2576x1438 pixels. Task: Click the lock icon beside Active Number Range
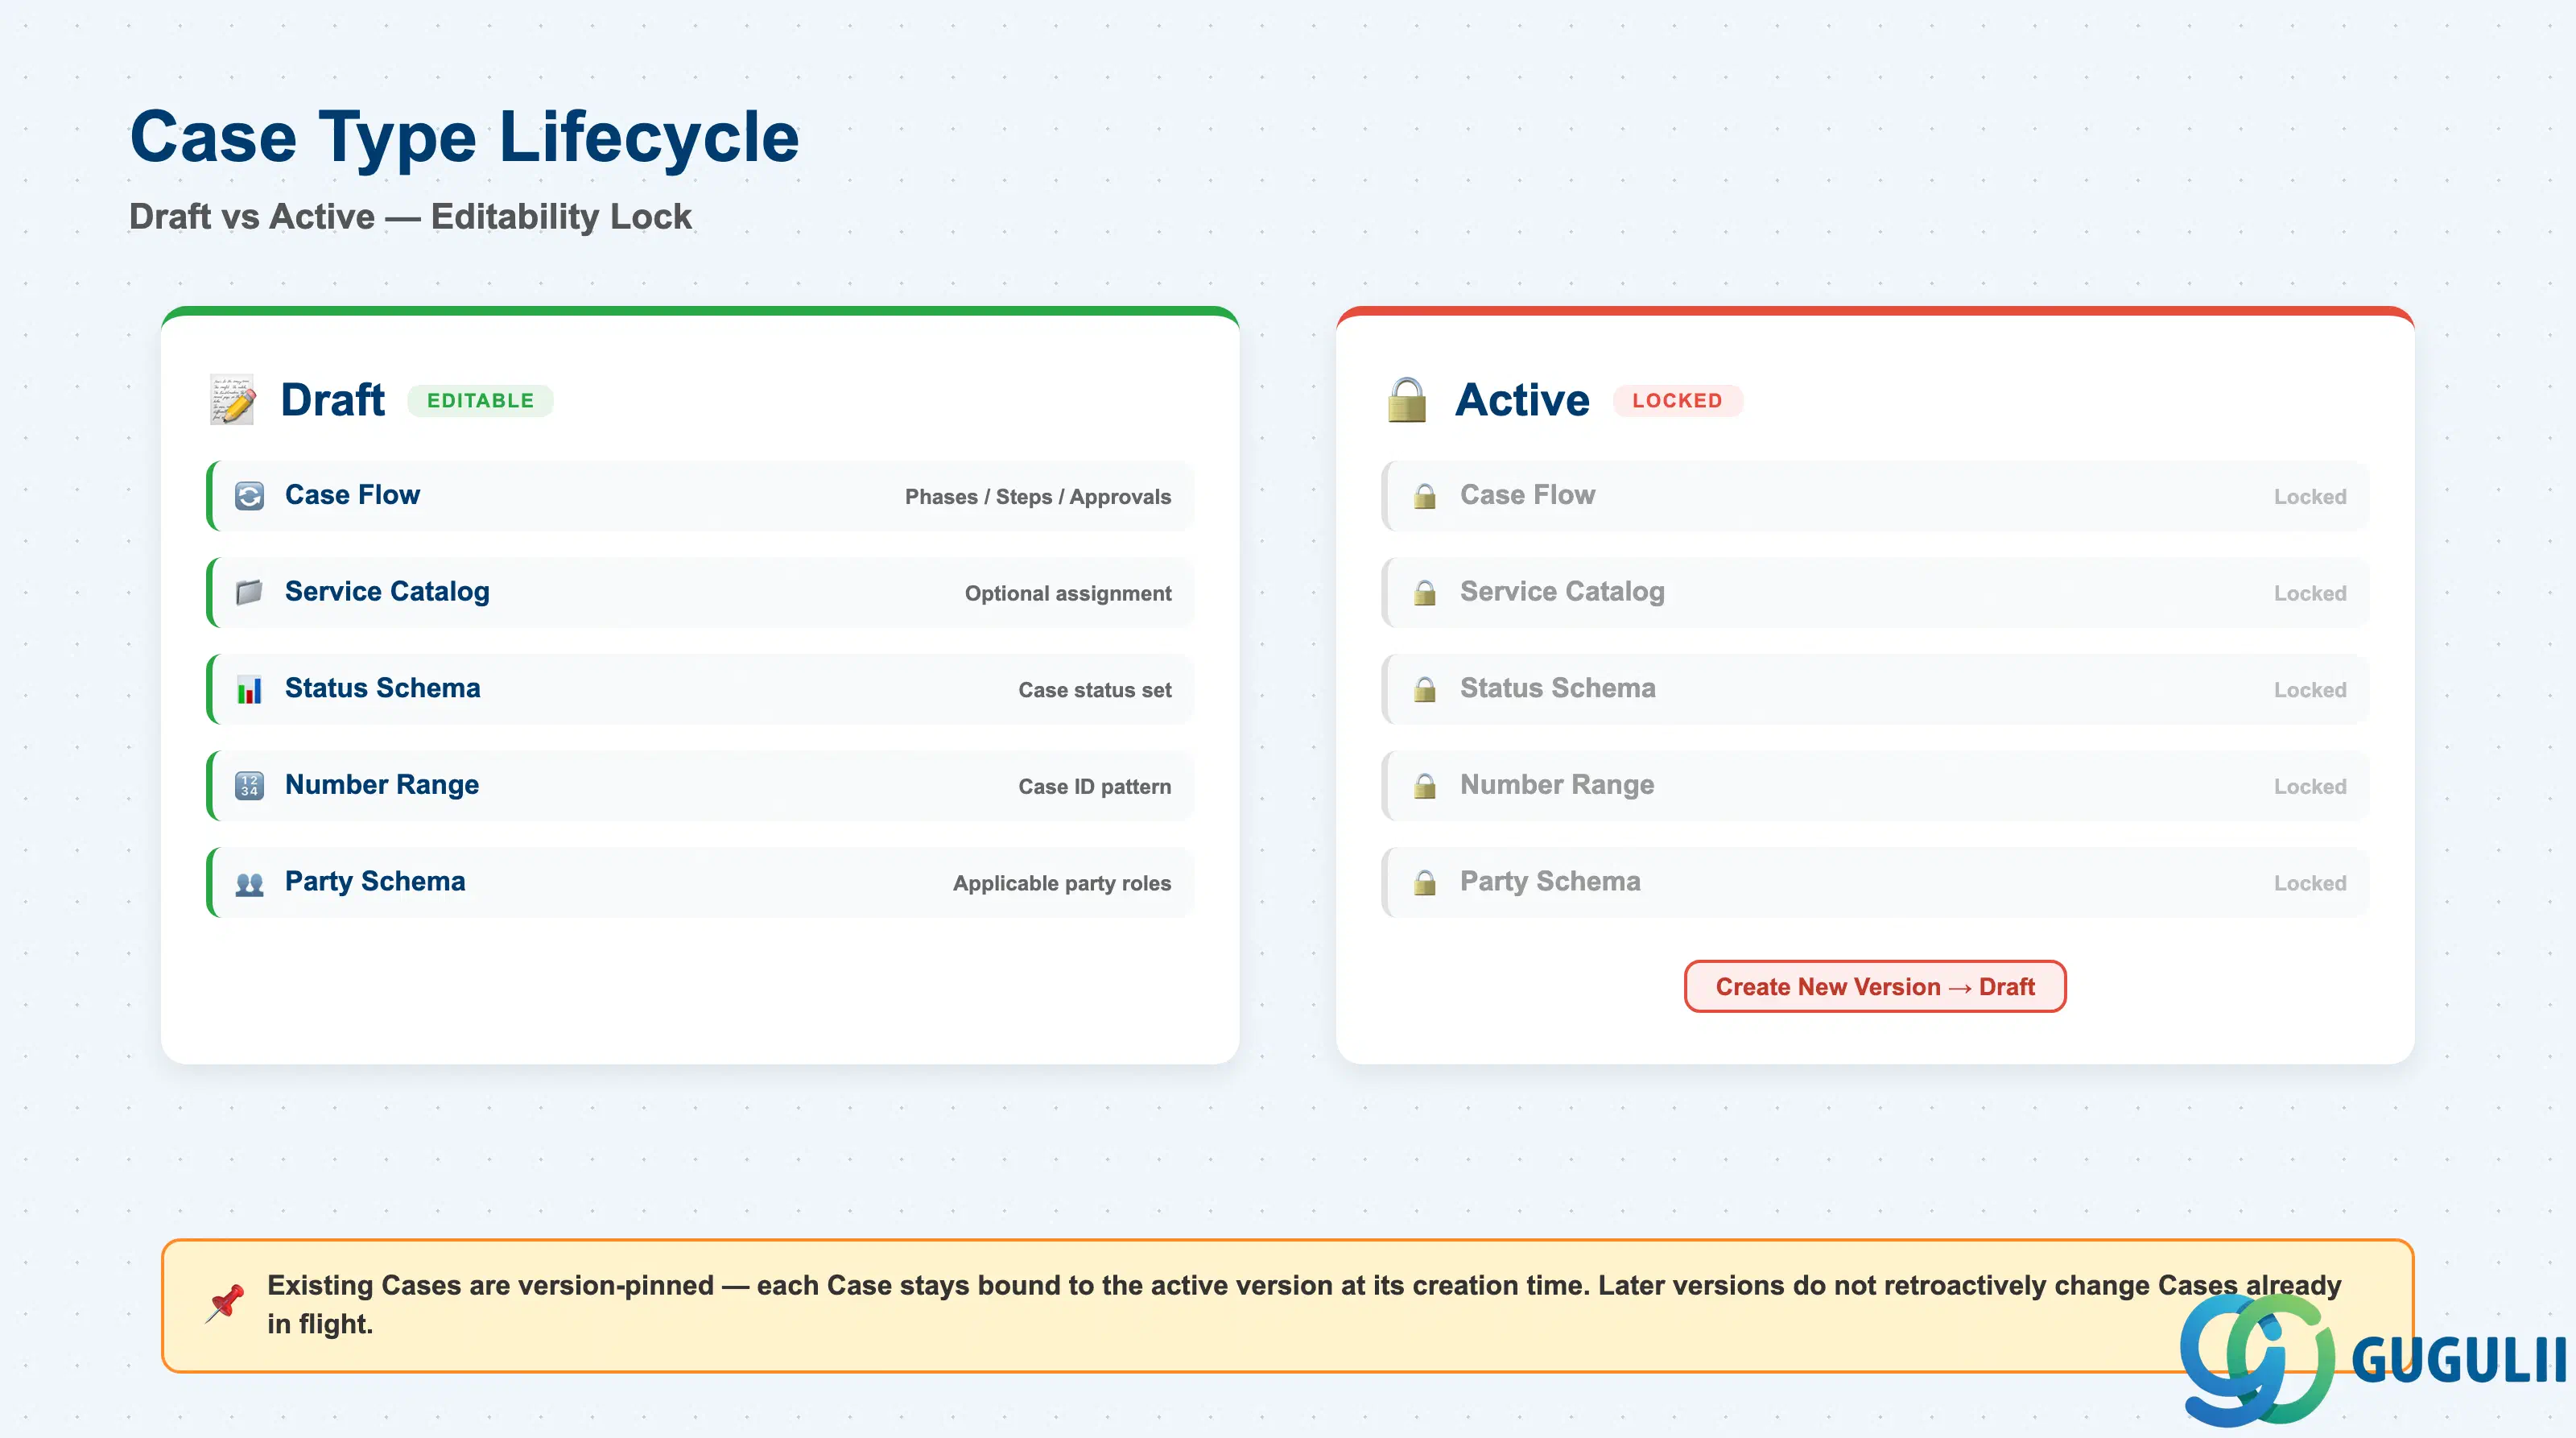[x=1424, y=785]
